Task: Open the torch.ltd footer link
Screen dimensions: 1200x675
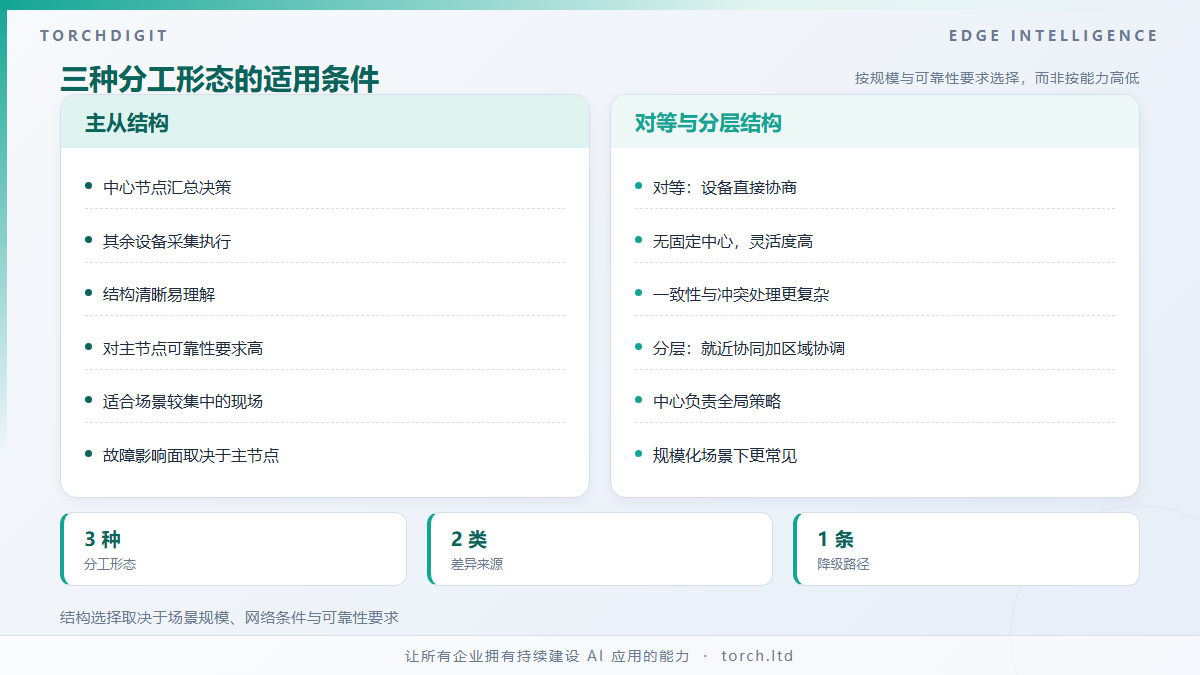Action: [757, 656]
